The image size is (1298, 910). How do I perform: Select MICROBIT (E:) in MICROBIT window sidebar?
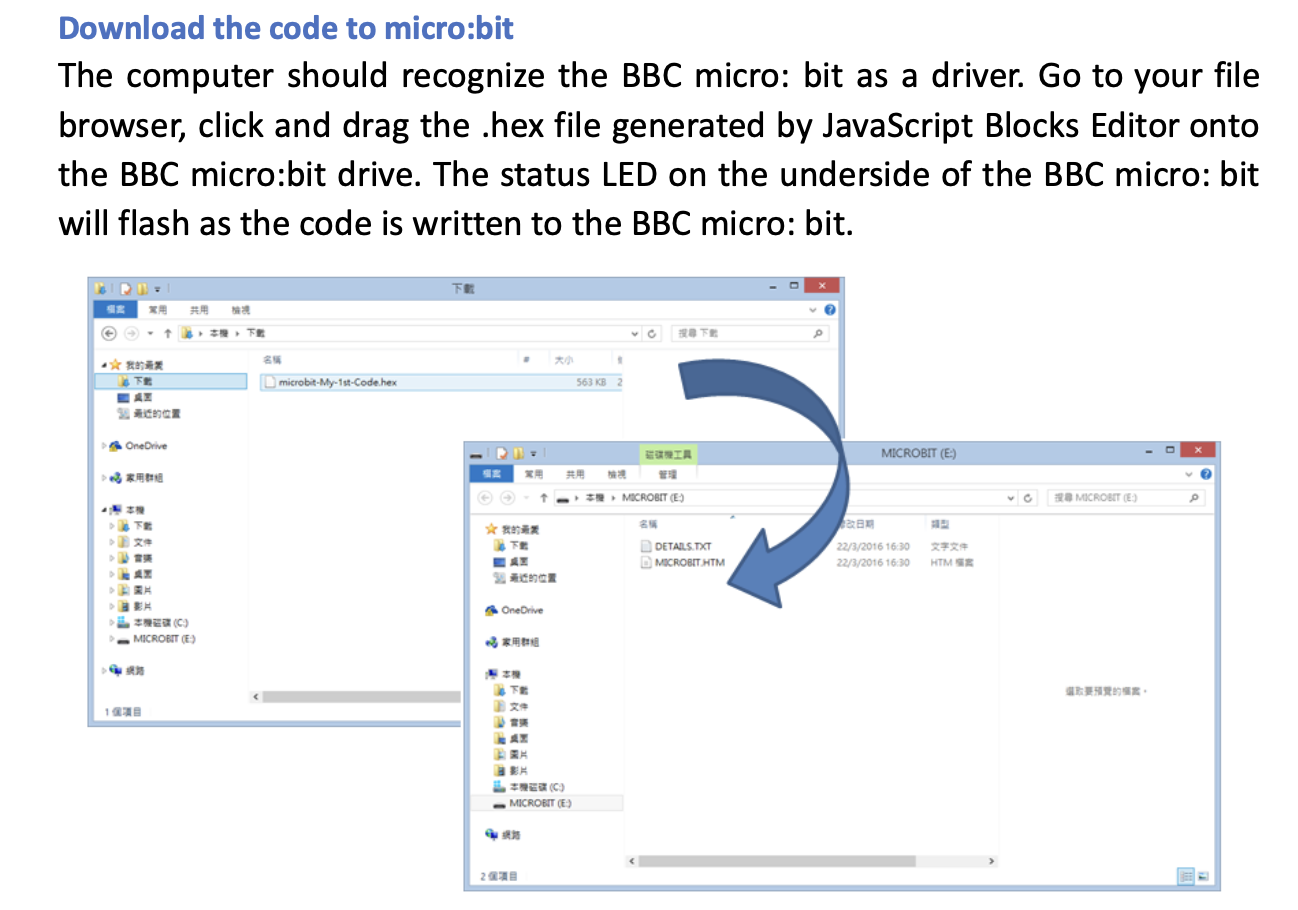[x=540, y=803]
